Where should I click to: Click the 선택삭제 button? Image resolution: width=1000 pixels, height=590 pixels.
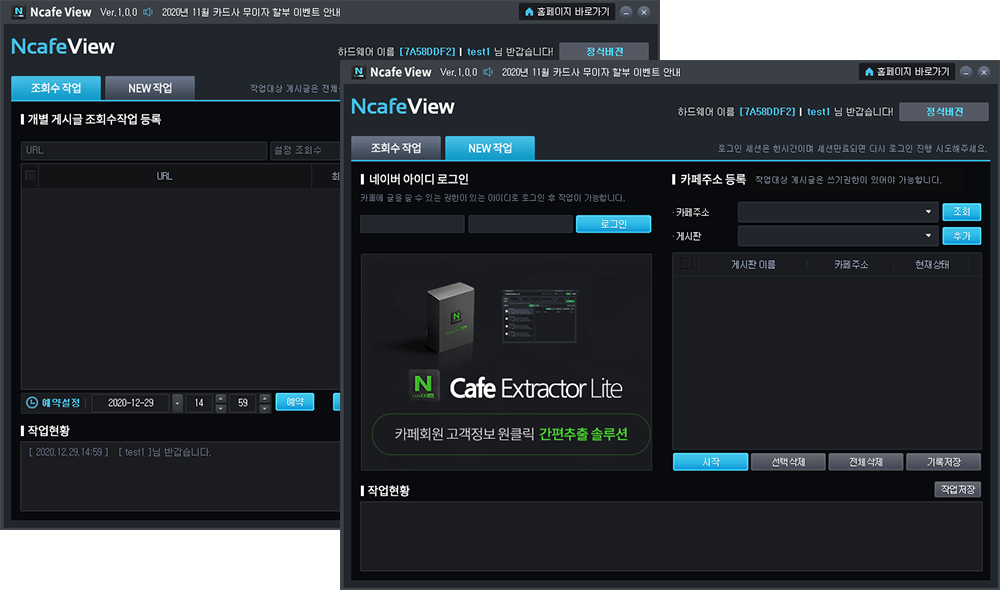coord(788,462)
